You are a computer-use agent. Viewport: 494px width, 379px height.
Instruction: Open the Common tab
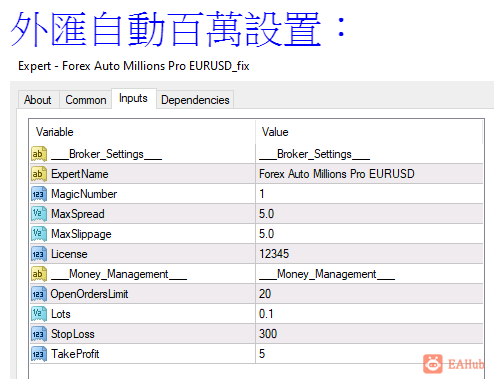point(86,100)
